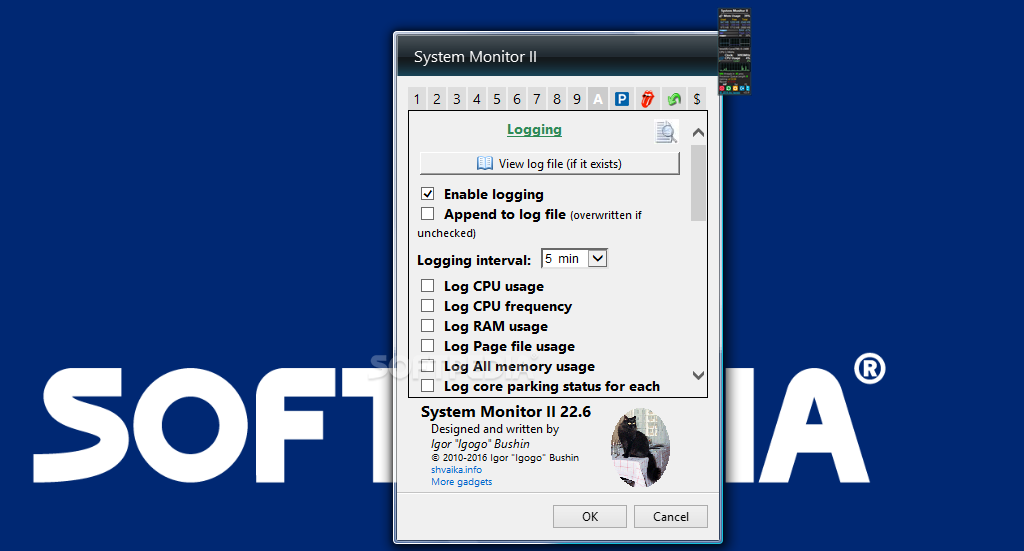Screen dimensions: 1024x551
Task: Check Log CPU frequency
Action: click(428, 306)
